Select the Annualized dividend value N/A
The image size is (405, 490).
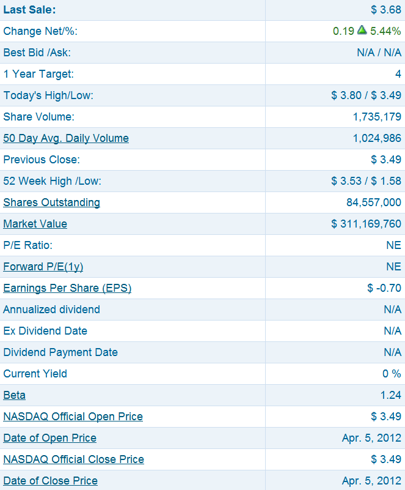tap(393, 310)
